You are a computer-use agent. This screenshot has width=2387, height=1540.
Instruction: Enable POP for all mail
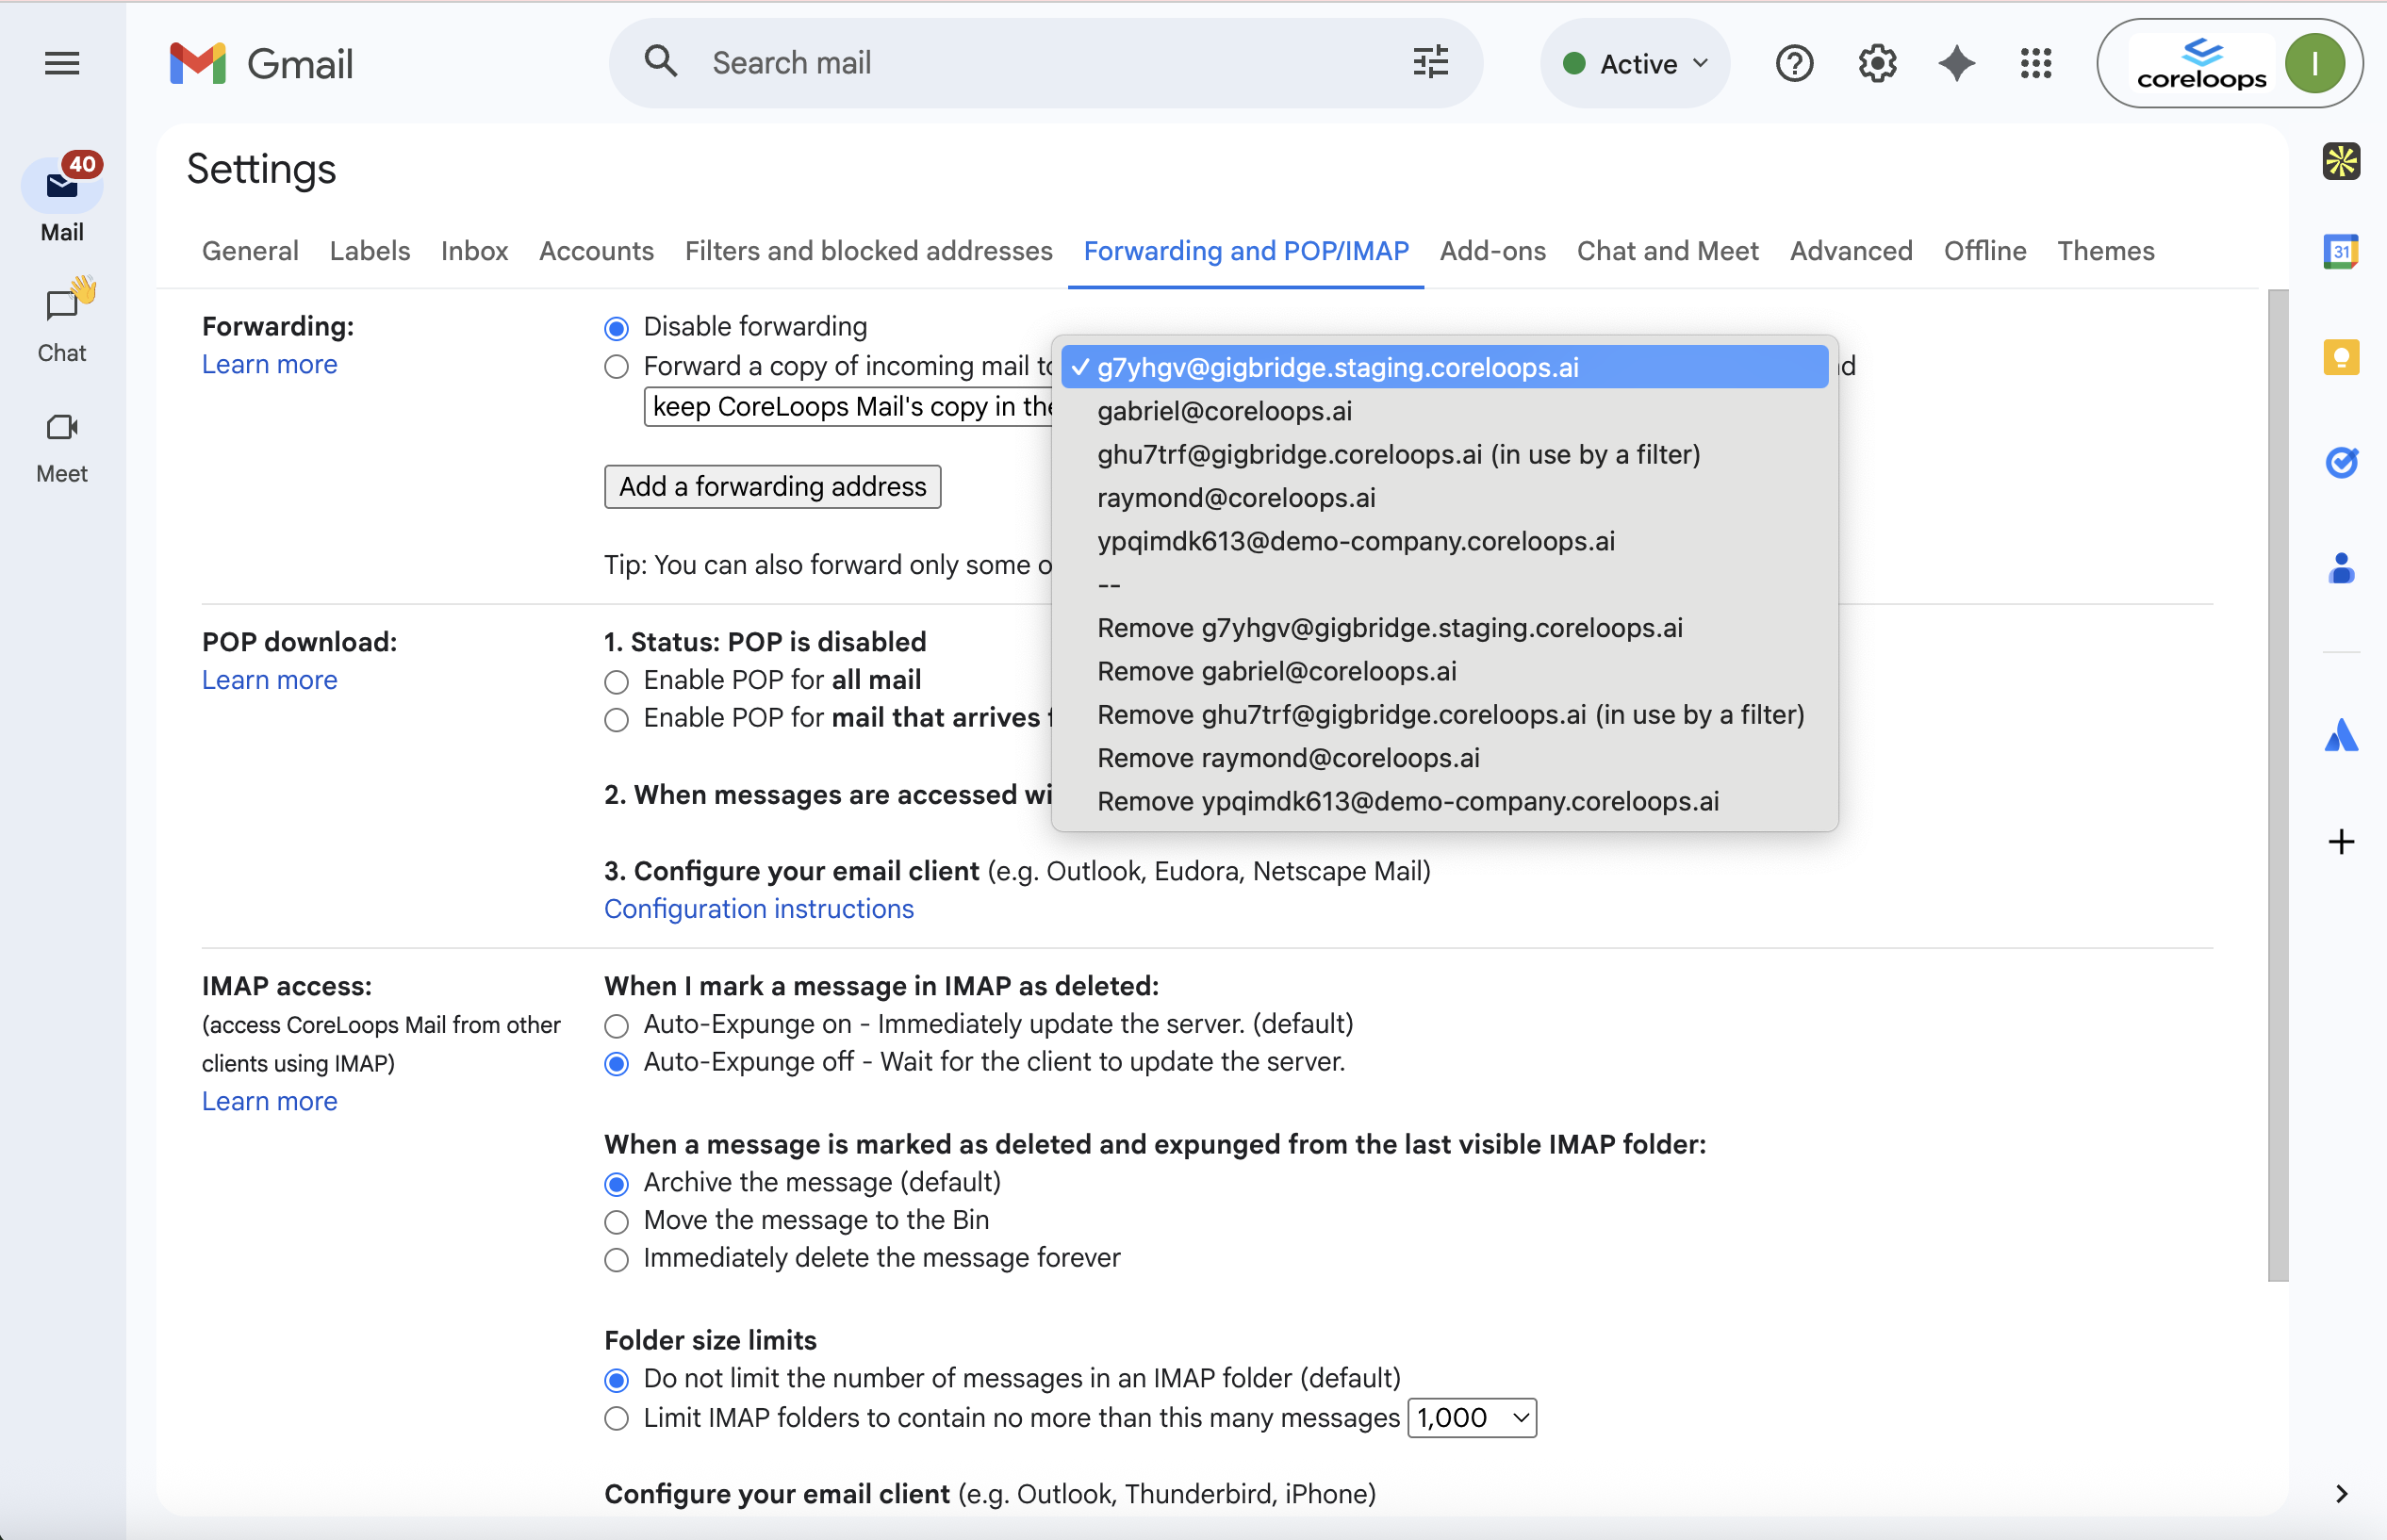coord(617,682)
